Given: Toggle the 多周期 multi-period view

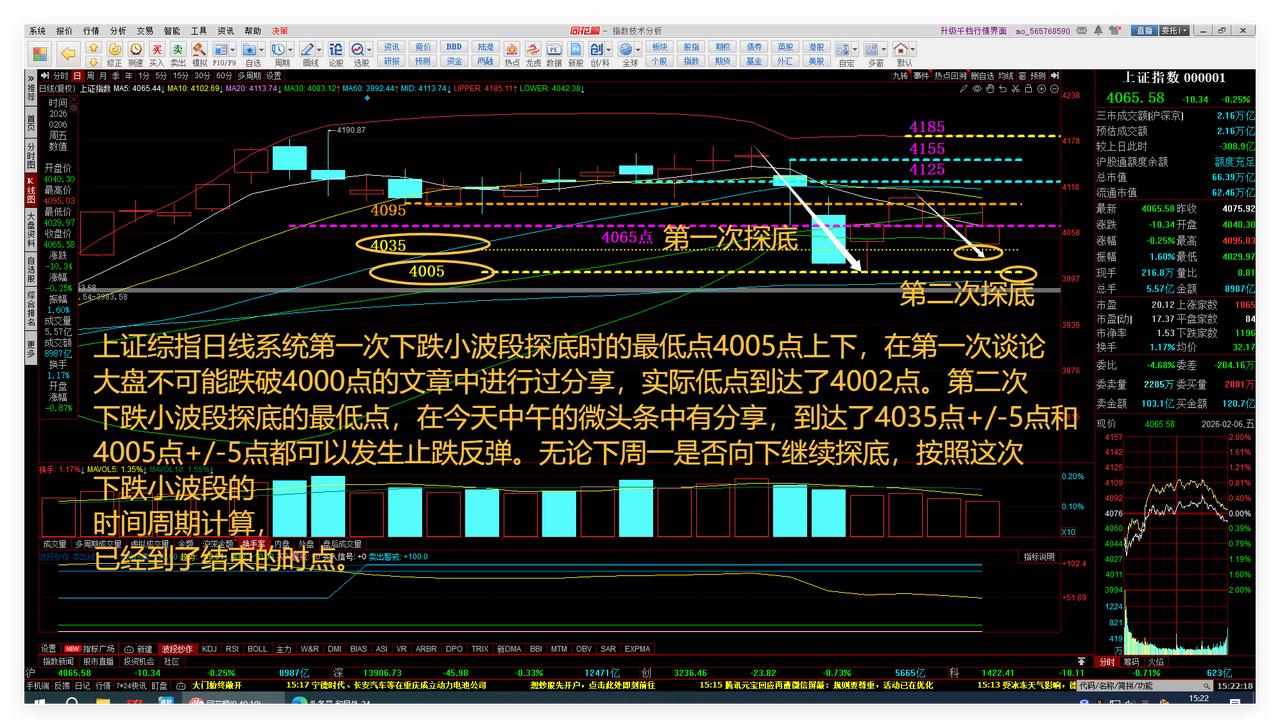Looking at the screenshot, I should 249,76.
